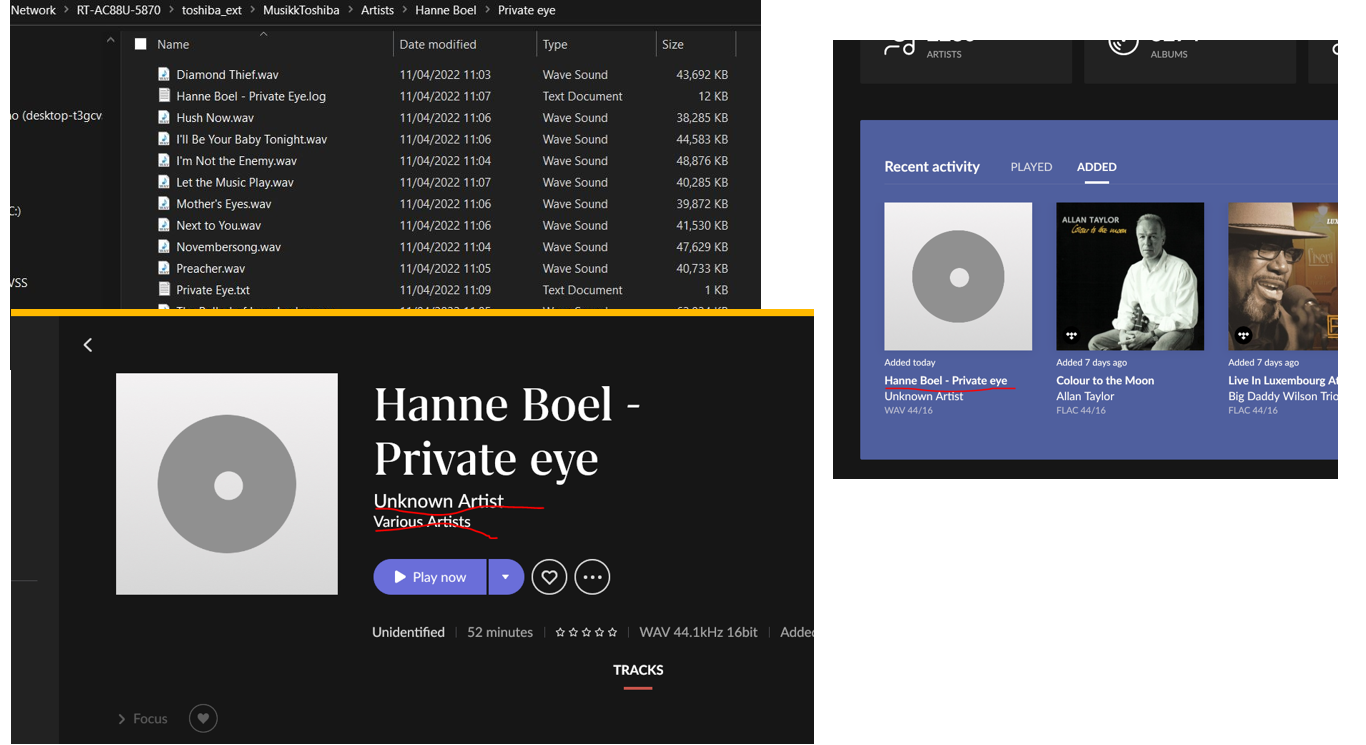Click the Unidentified status label
The width and height of the screenshot is (1366, 745).
click(408, 632)
